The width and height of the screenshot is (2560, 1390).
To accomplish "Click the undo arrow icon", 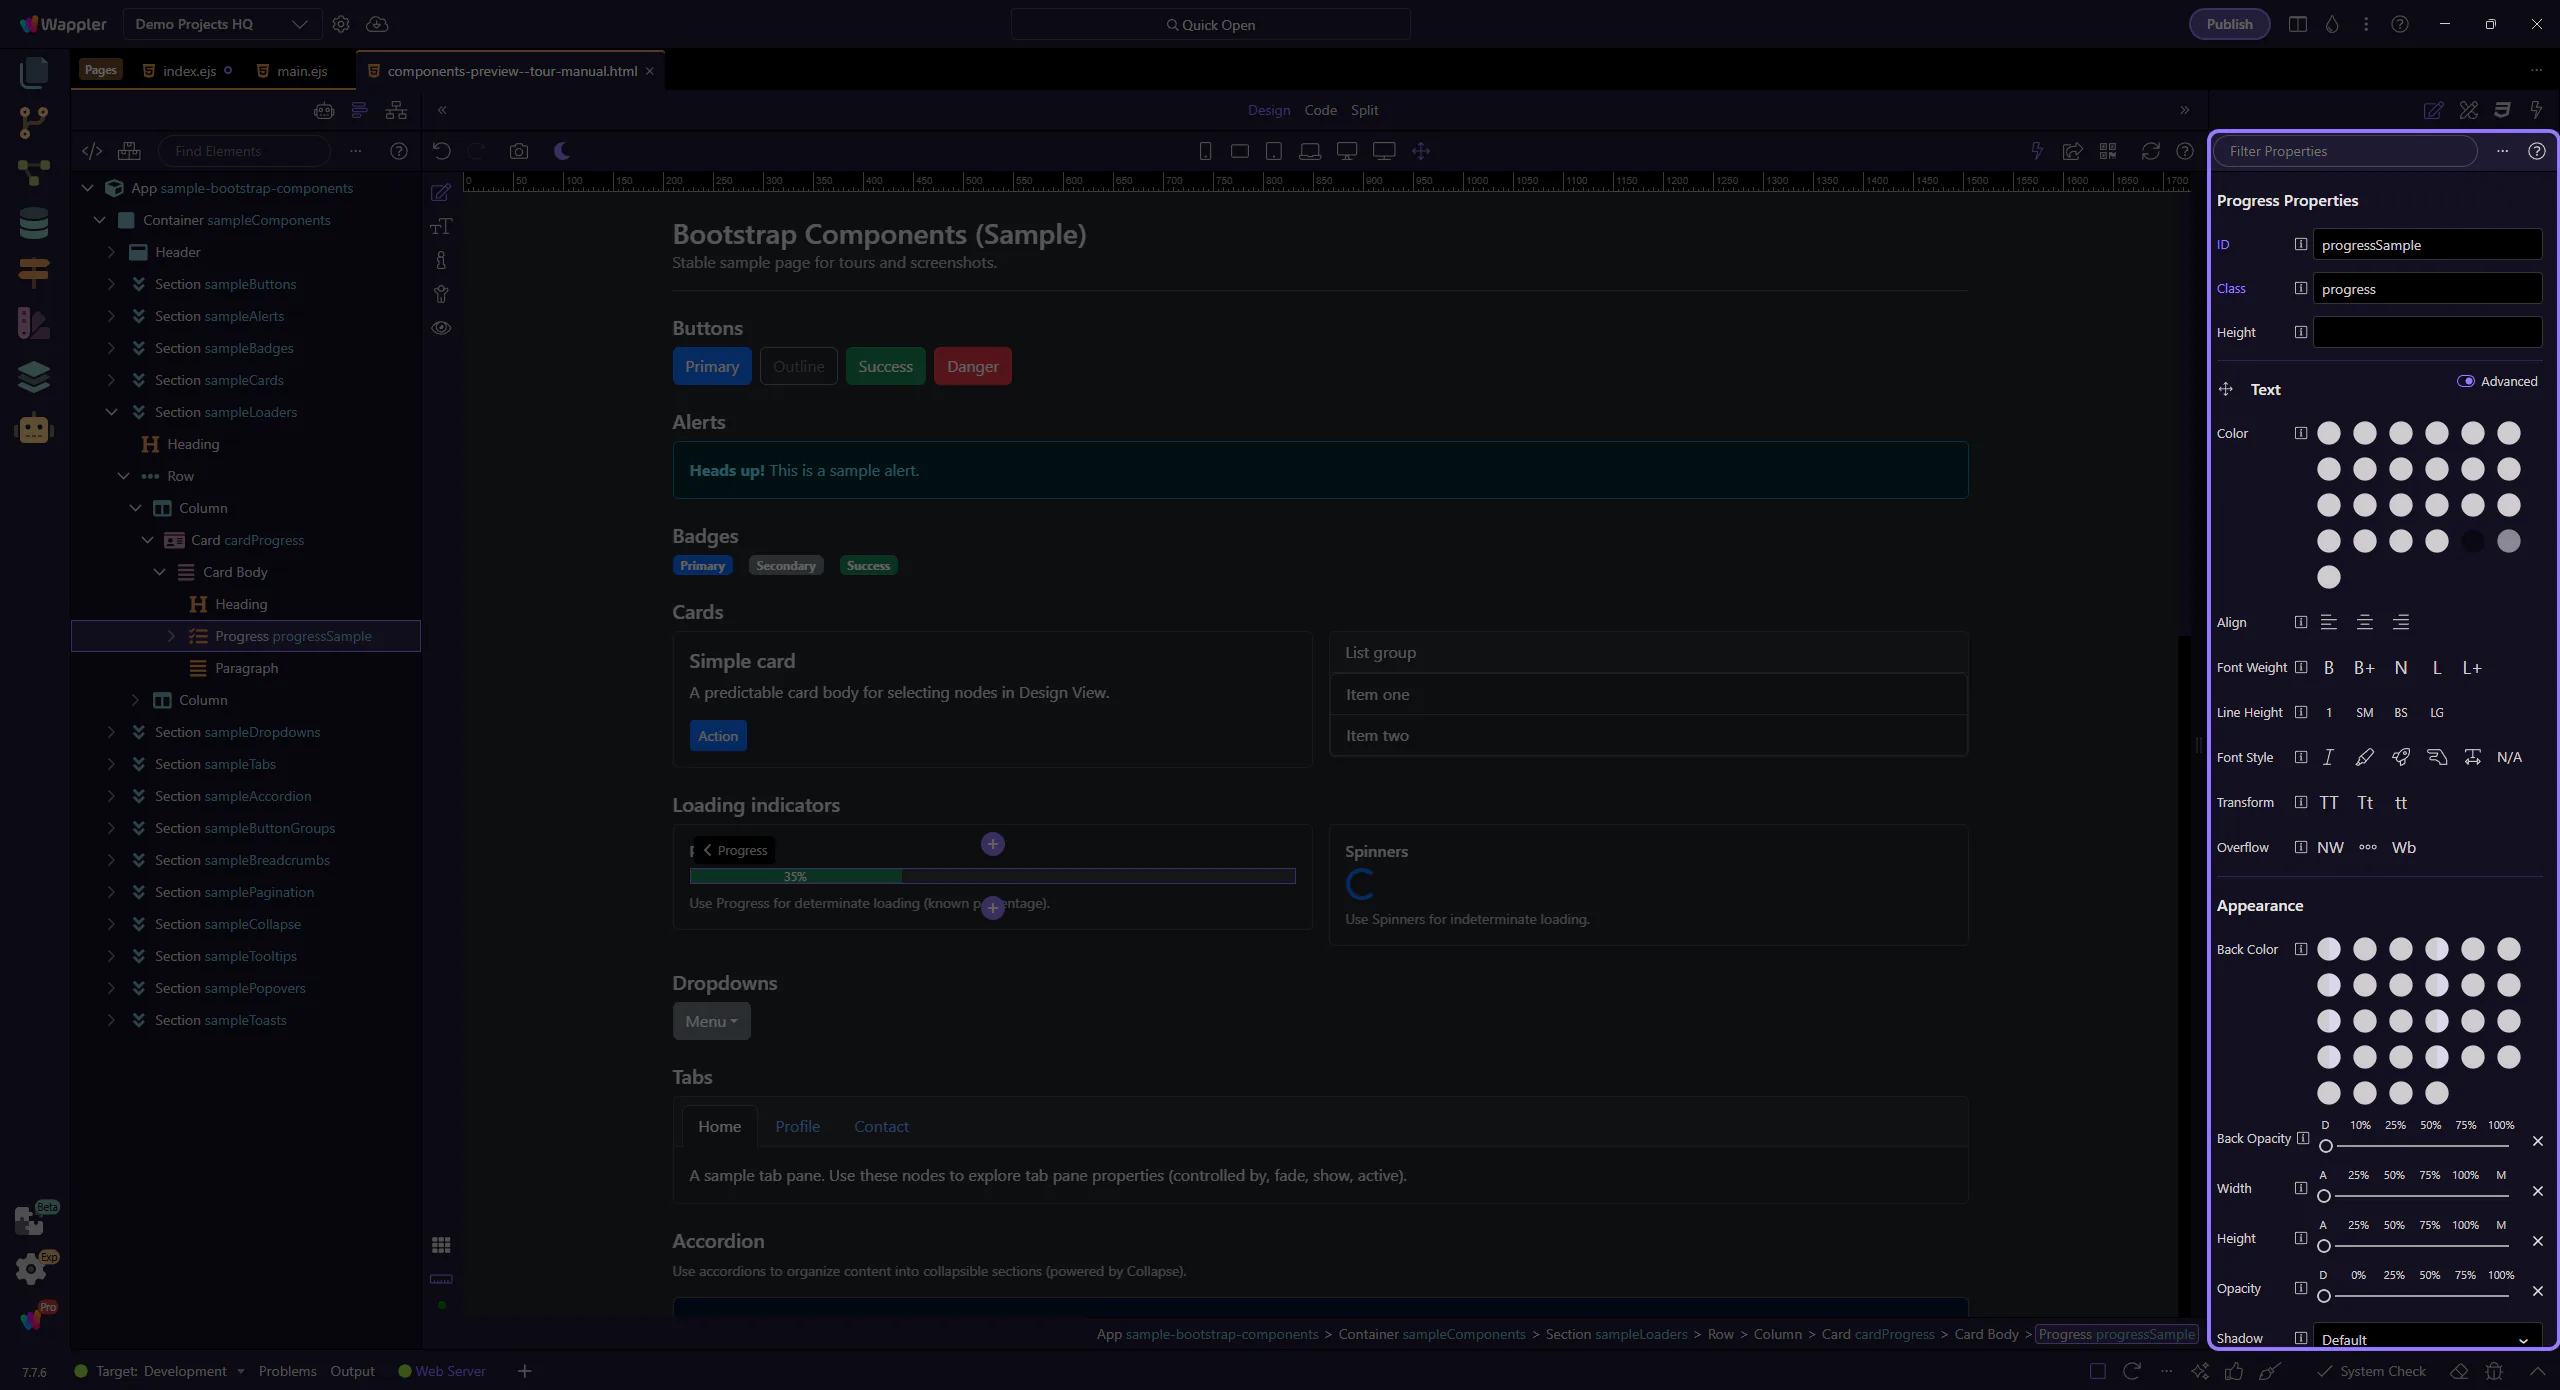I will click(x=441, y=151).
